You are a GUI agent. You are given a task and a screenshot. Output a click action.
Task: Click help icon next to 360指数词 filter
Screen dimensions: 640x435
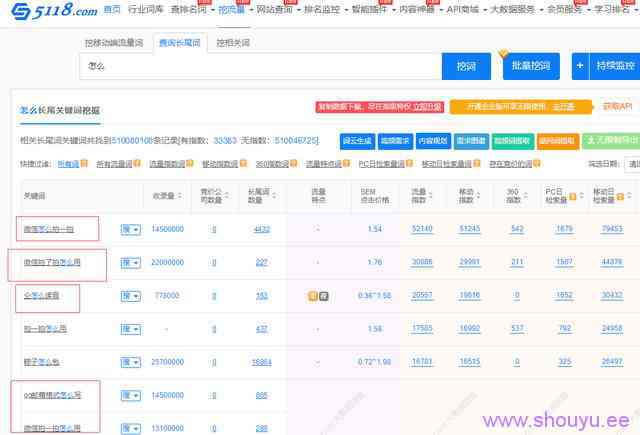(293, 164)
